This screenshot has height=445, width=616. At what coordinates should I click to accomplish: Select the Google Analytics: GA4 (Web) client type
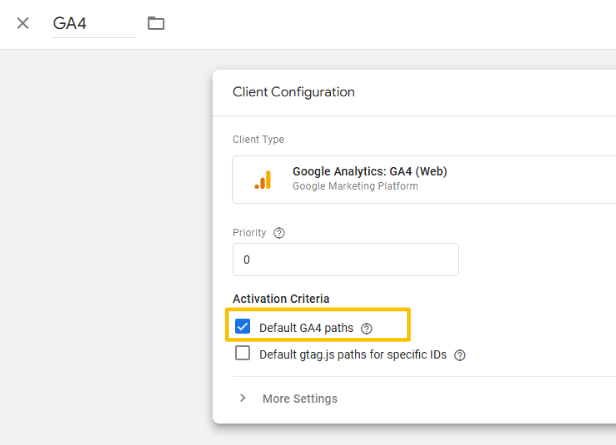point(369,171)
